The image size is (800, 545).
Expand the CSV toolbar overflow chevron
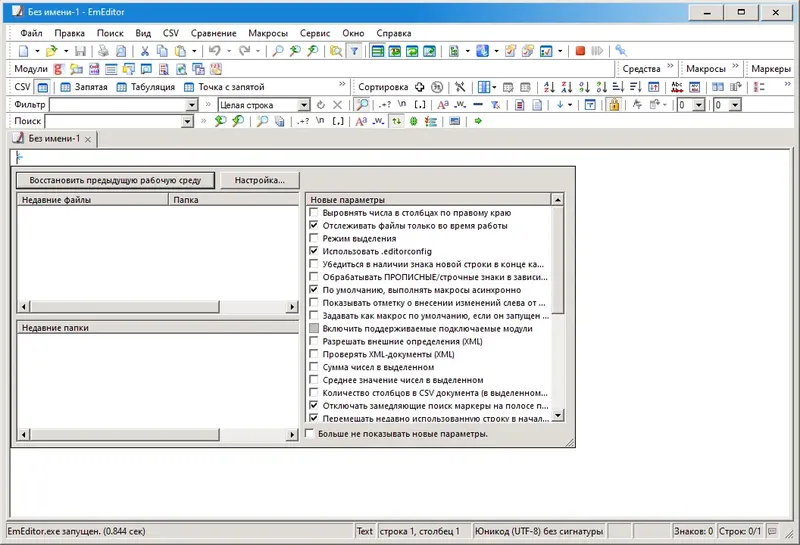[342, 84]
